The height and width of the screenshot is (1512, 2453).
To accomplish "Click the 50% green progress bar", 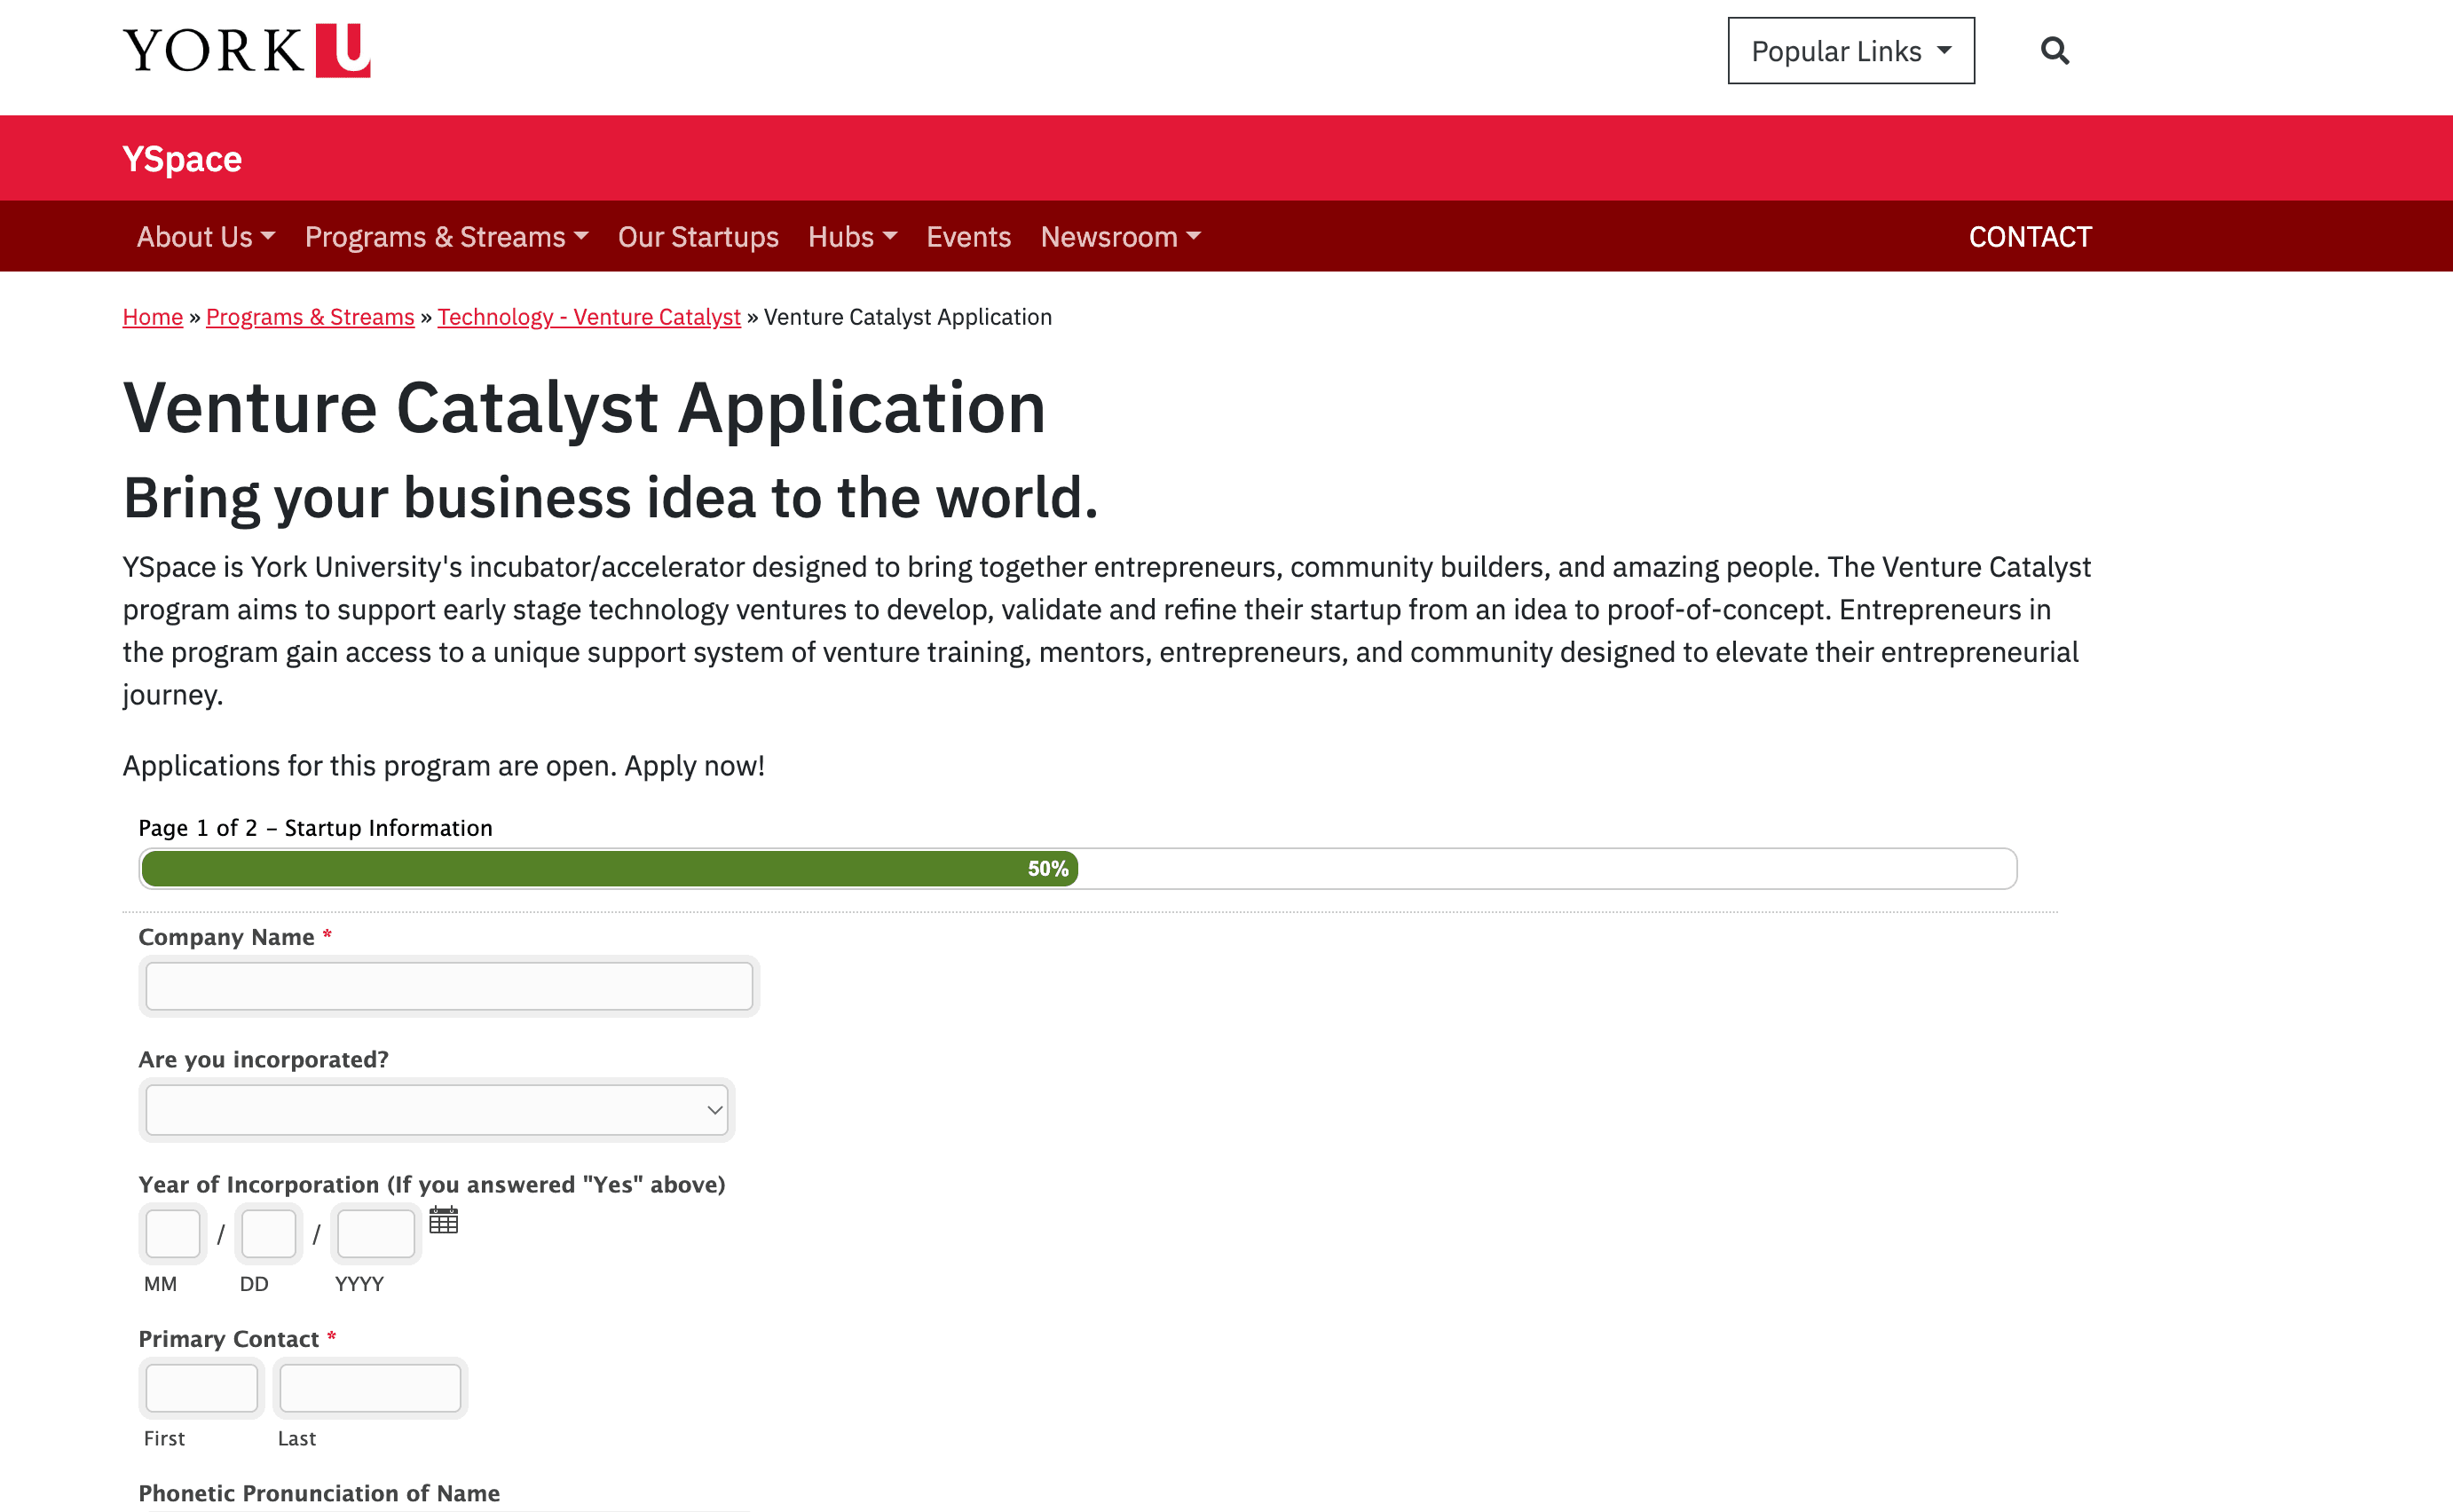I will coord(609,869).
